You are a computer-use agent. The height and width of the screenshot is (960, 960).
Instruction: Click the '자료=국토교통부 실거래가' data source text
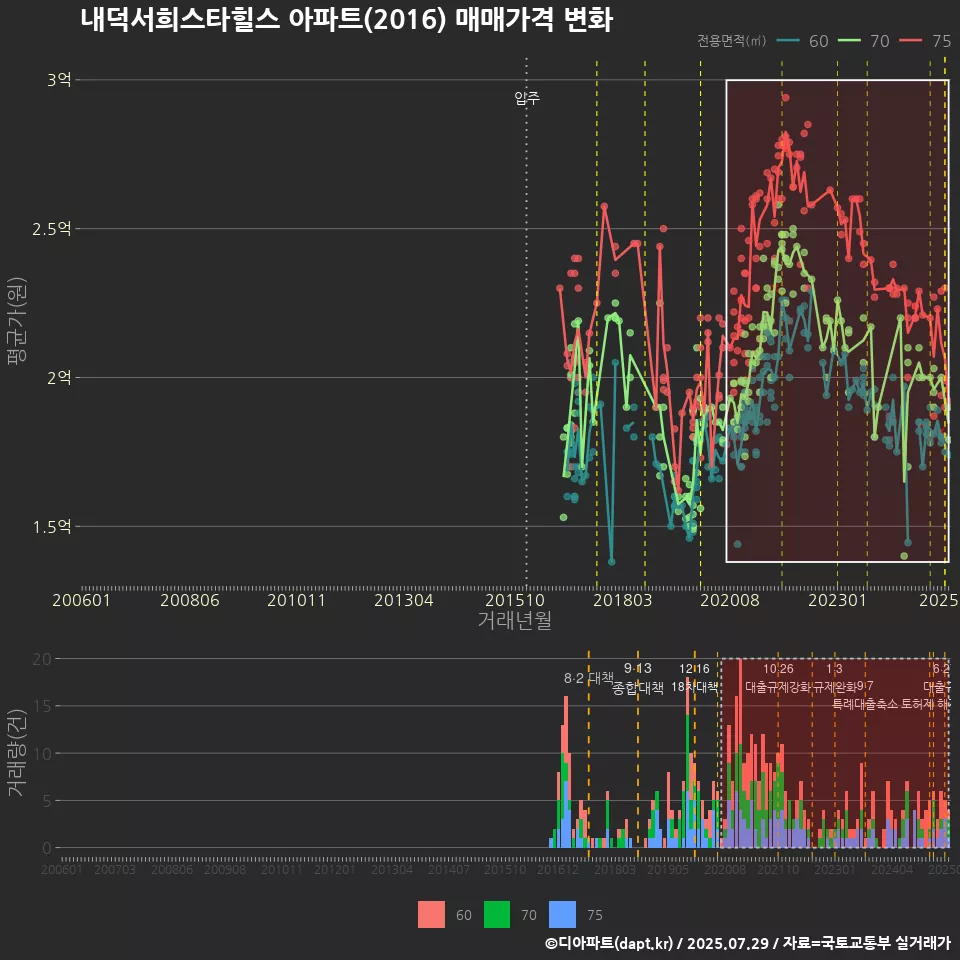tap(867, 943)
